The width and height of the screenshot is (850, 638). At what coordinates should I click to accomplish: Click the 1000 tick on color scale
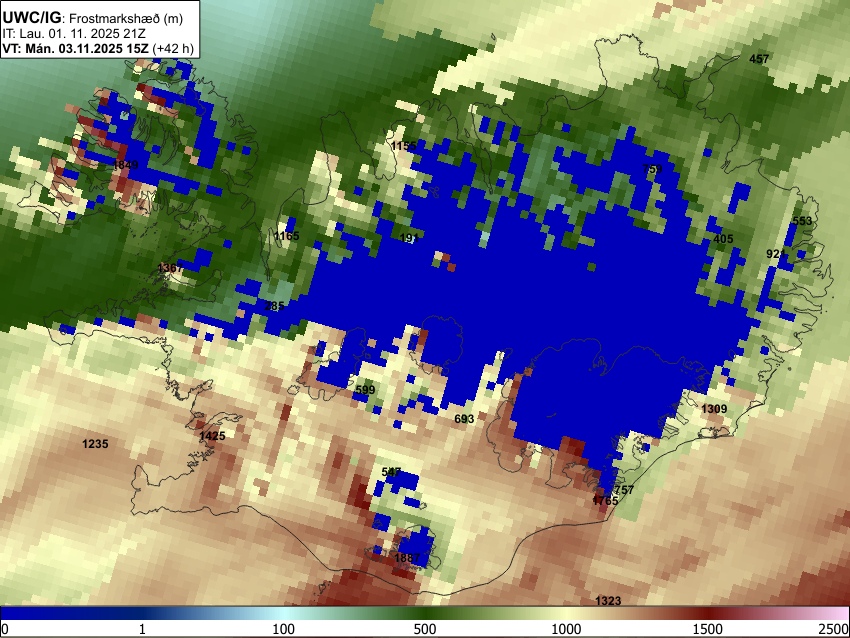point(566,629)
